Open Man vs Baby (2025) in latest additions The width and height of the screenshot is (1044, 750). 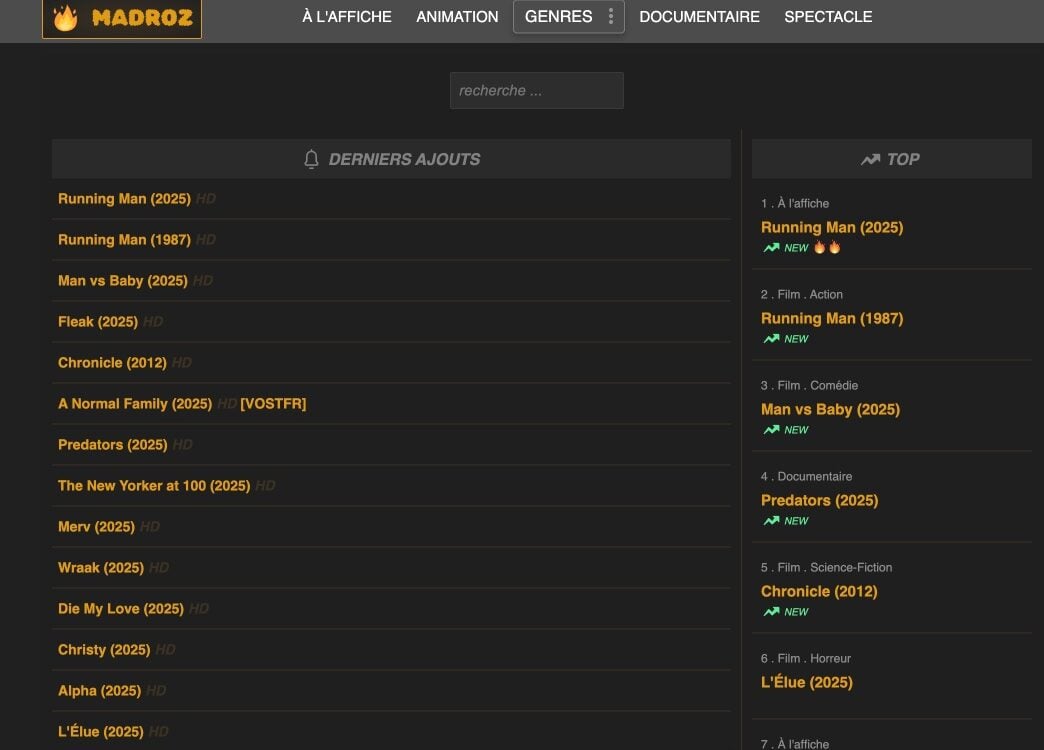click(122, 281)
